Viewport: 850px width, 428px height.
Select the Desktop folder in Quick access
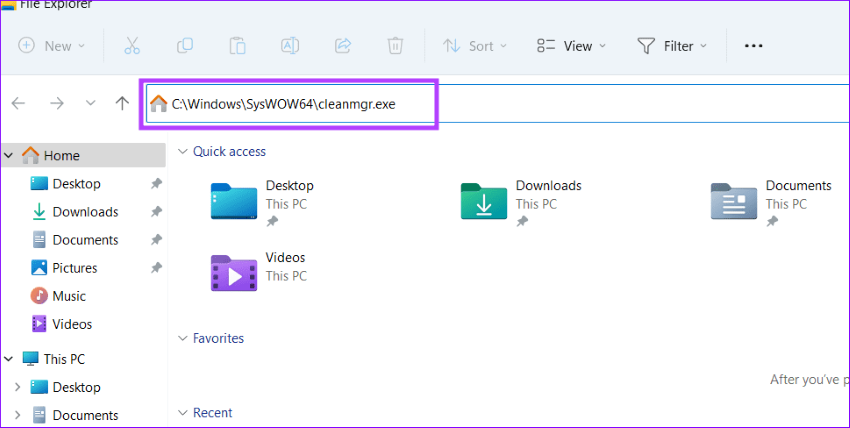[x=263, y=203]
